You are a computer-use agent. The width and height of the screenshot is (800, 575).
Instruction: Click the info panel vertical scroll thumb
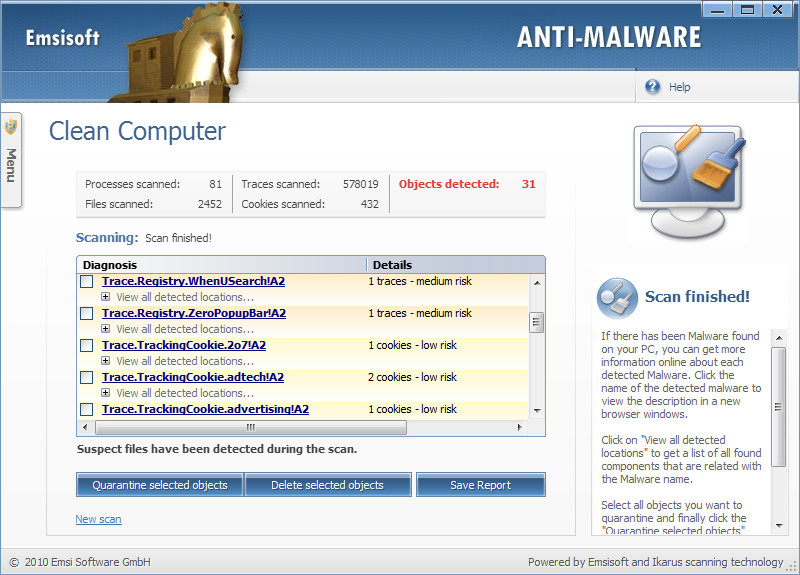779,407
